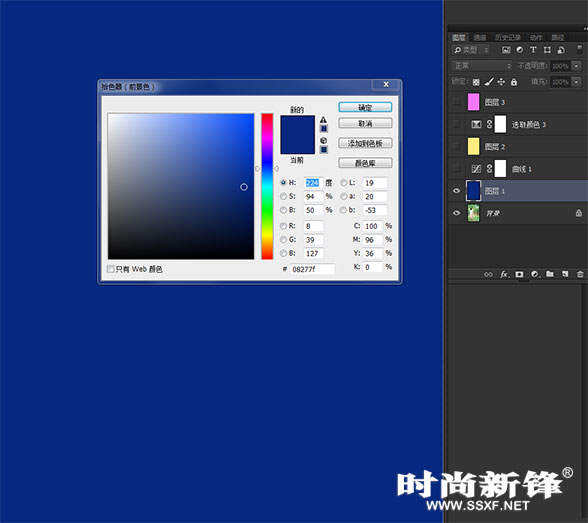
Task: Switch to 通道 channels tab
Action: click(x=480, y=37)
